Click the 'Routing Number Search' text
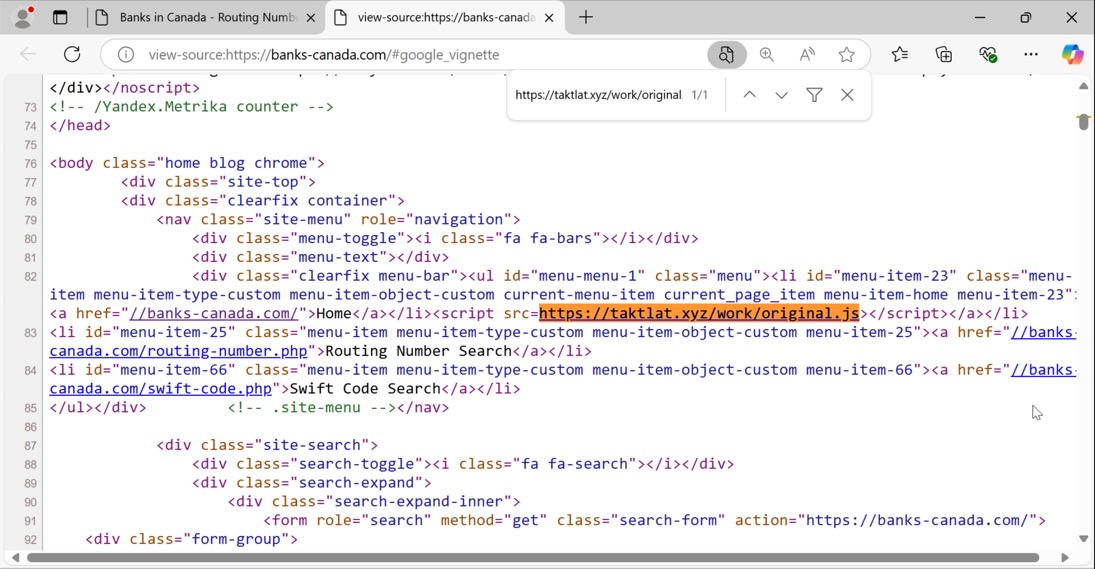1095x569 pixels. [x=418, y=351]
